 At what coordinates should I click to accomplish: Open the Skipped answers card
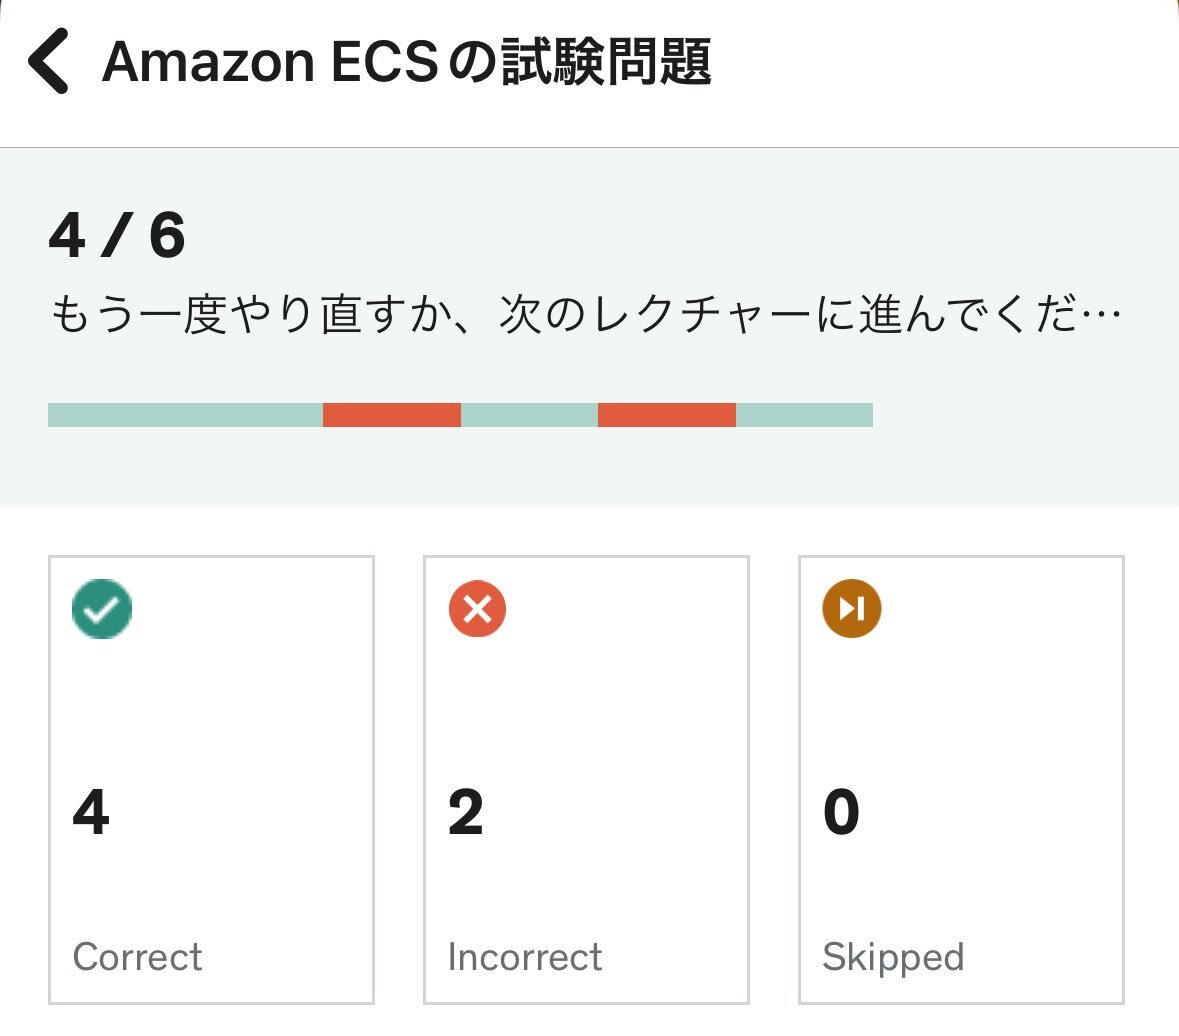tap(961, 780)
